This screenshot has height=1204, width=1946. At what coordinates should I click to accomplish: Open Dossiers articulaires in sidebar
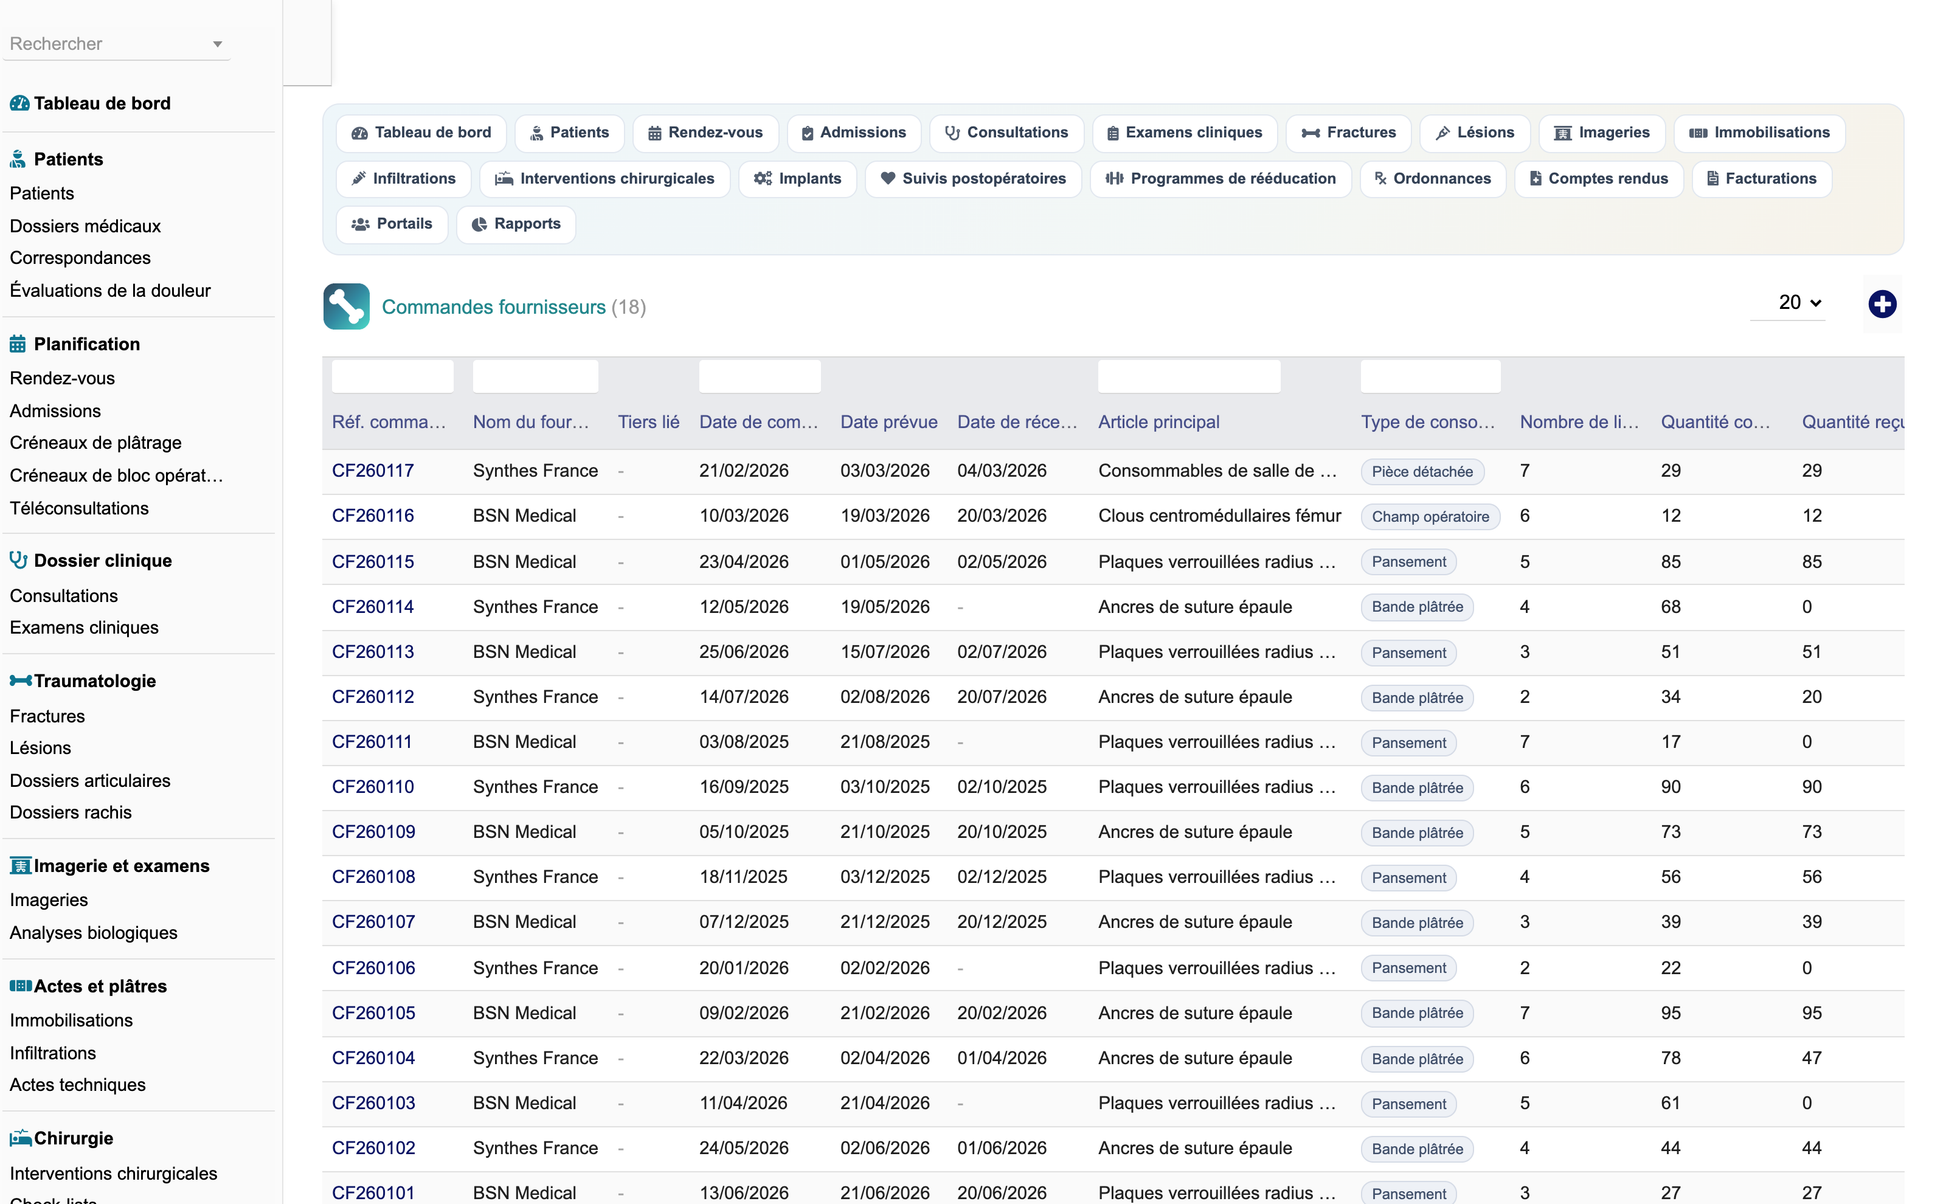click(90, 781)
